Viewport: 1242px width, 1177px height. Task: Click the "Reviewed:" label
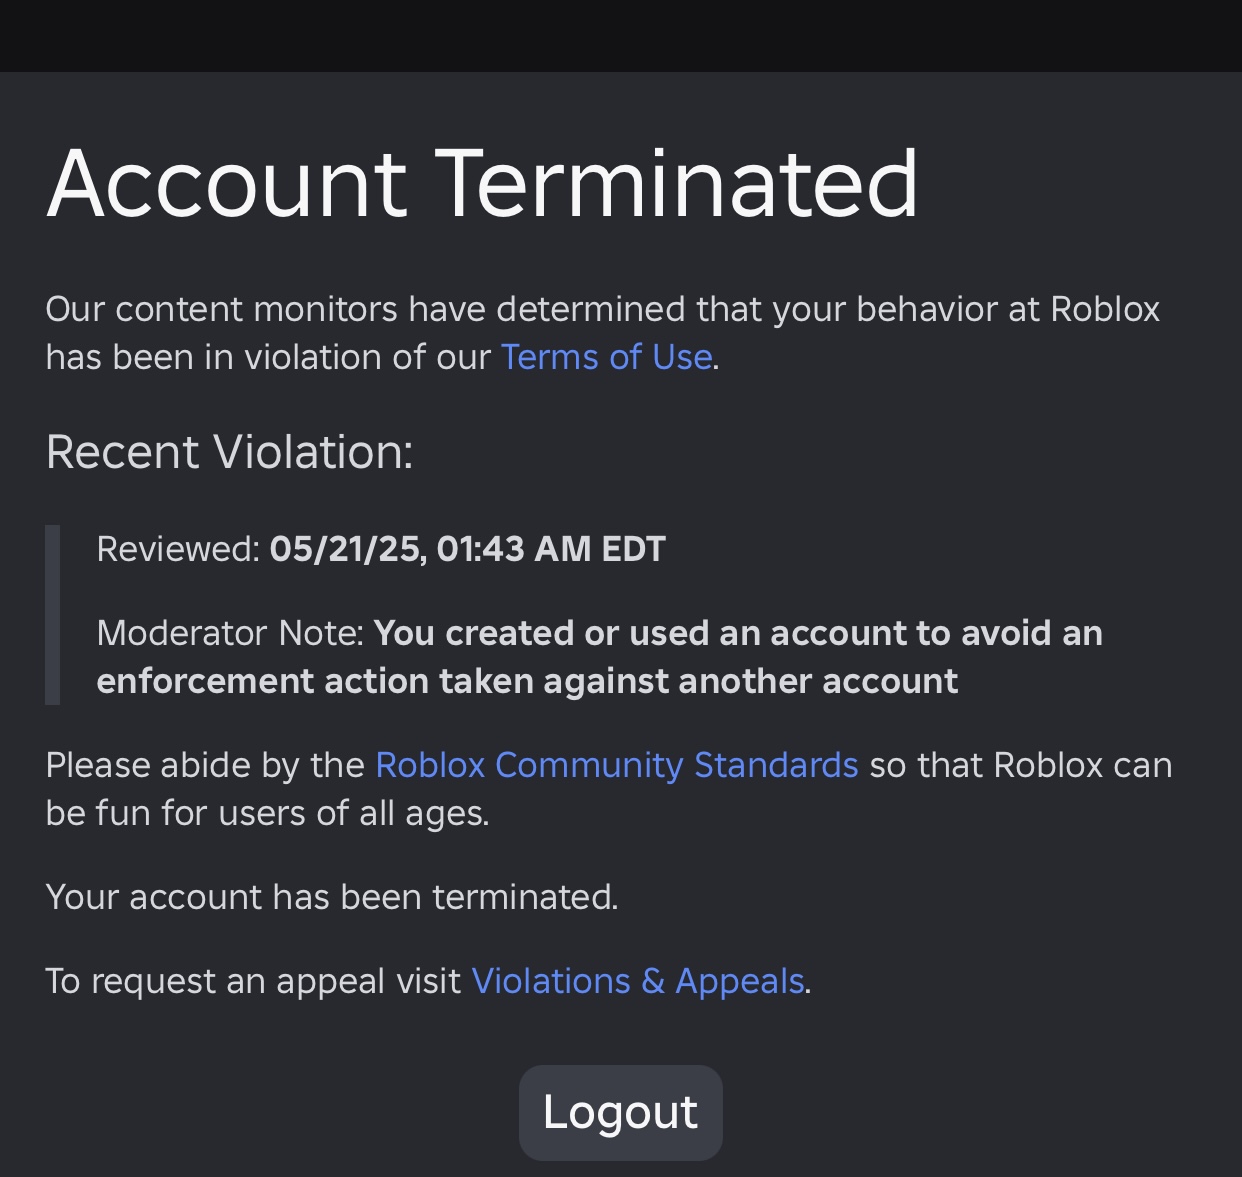click(x=178, y=549)
